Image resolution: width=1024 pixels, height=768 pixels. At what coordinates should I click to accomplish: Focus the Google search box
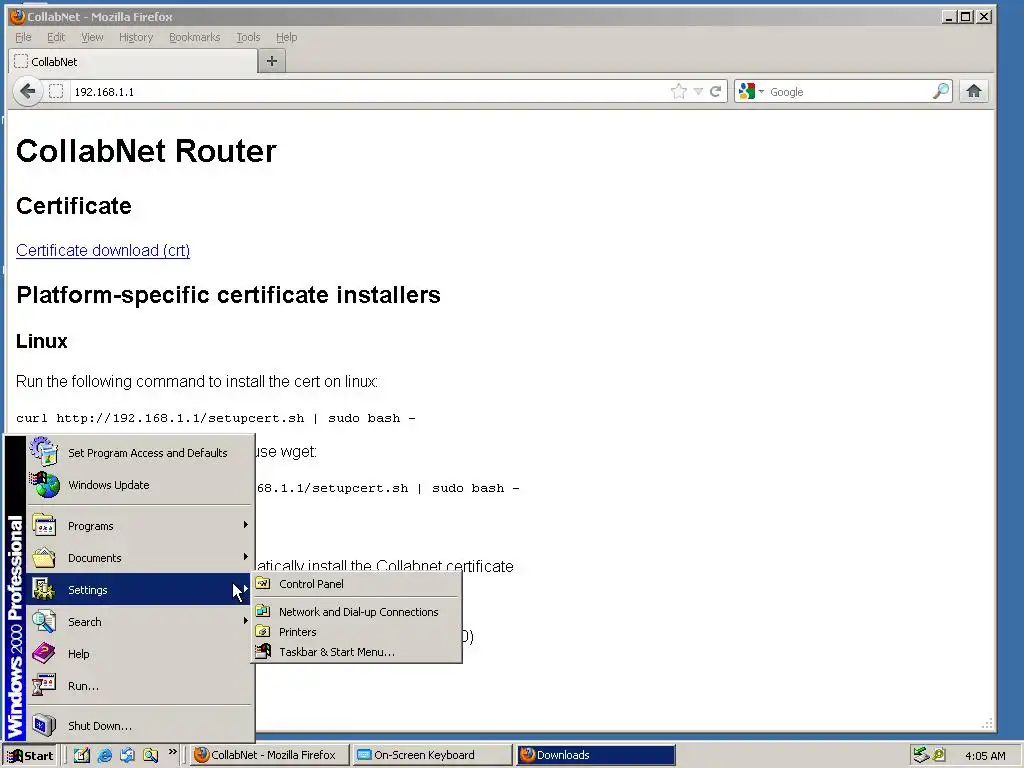pos(849,91)
